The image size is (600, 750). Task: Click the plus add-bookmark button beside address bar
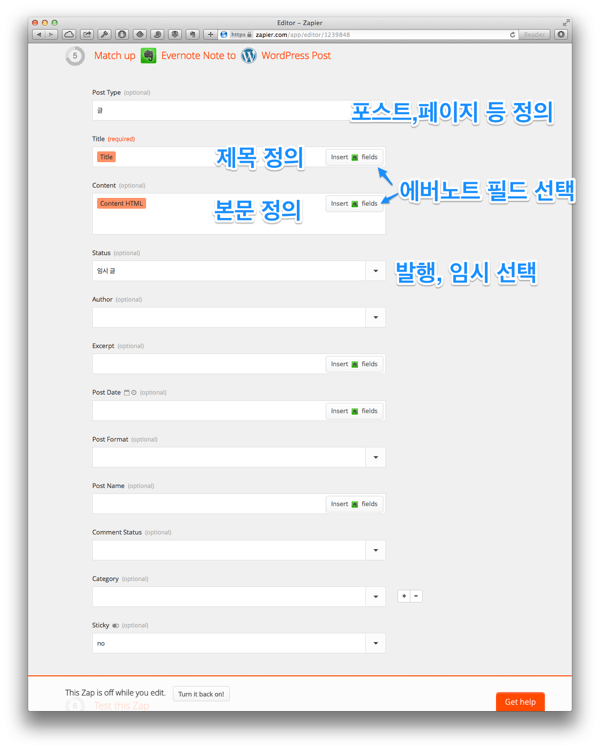coord(210,35)
